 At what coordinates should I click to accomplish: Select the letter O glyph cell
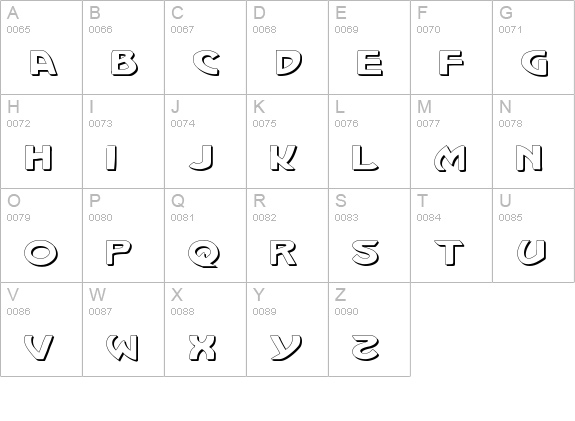[x=41, y=235]
